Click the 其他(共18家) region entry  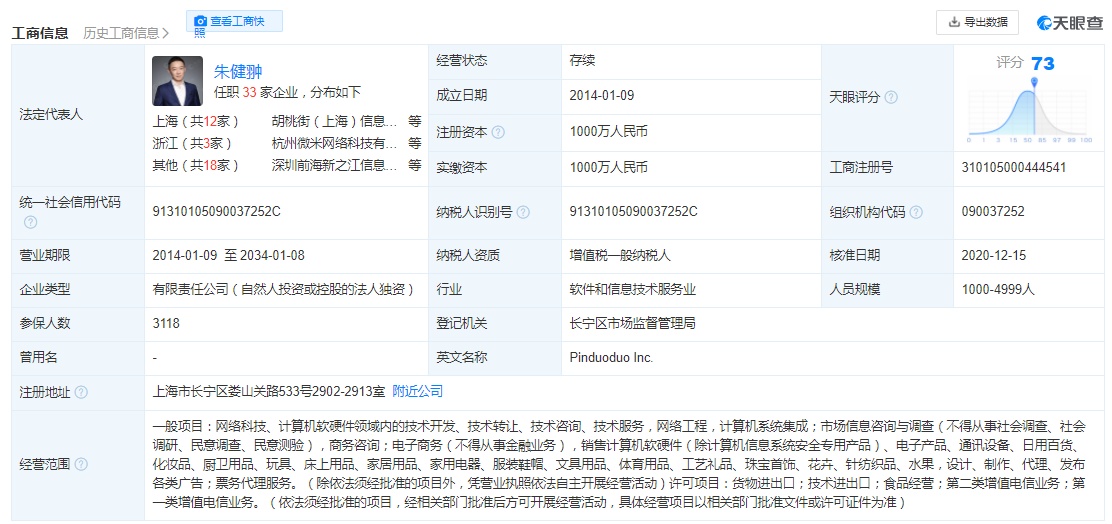click(195, 165)
